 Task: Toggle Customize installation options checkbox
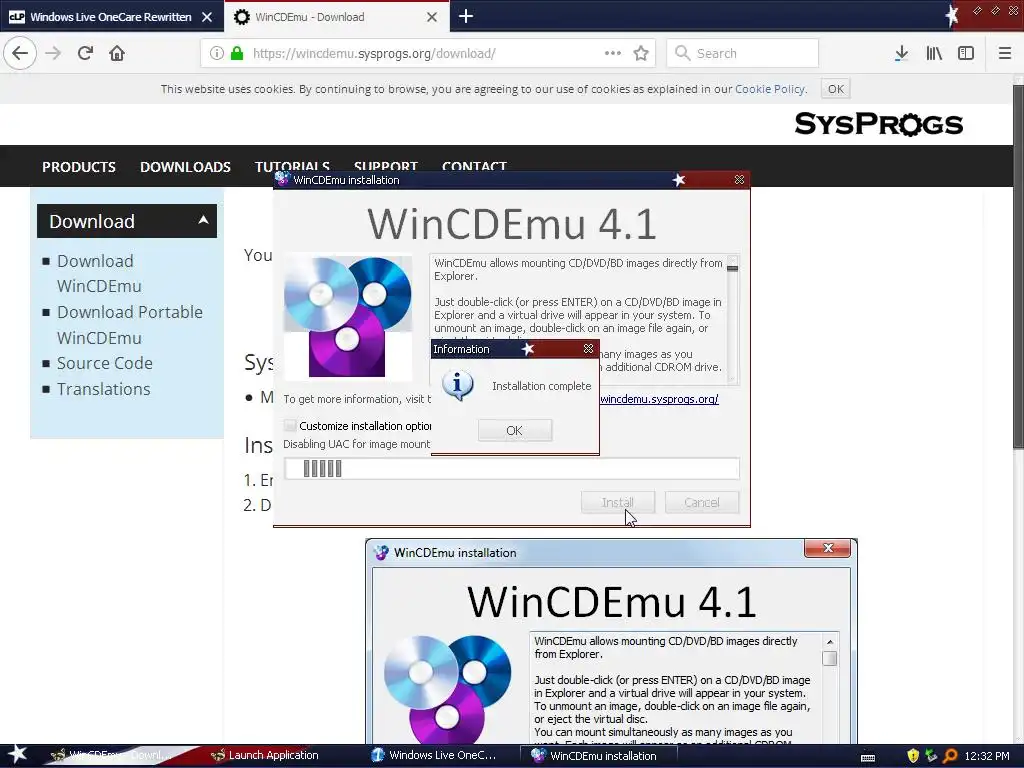(x=290, y=426)
